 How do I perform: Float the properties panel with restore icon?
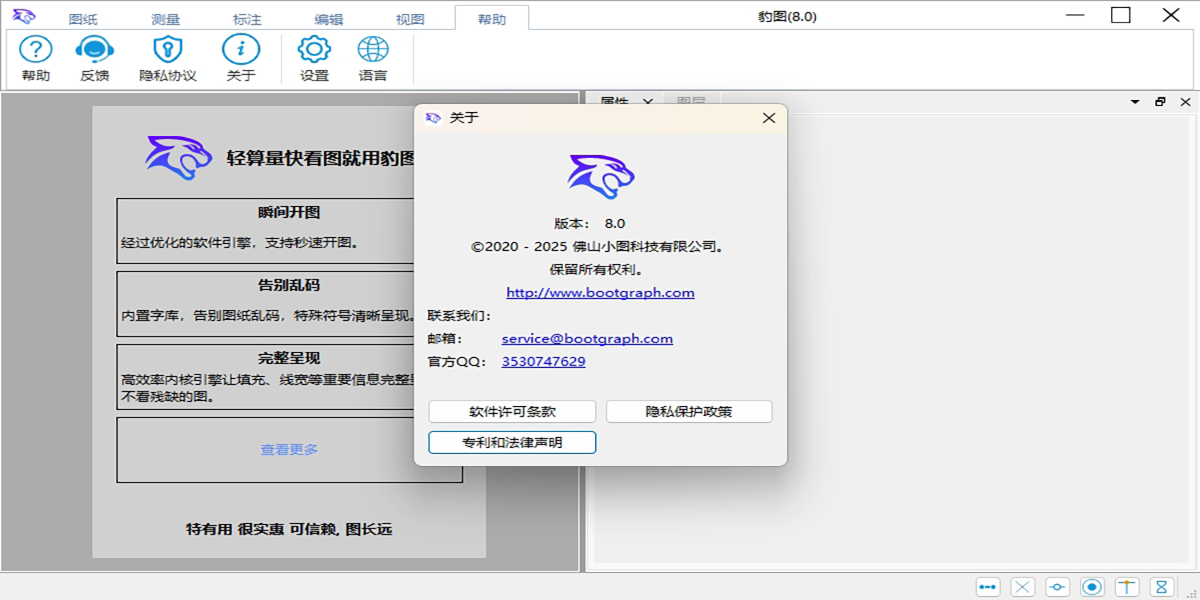click(1160, 102)
